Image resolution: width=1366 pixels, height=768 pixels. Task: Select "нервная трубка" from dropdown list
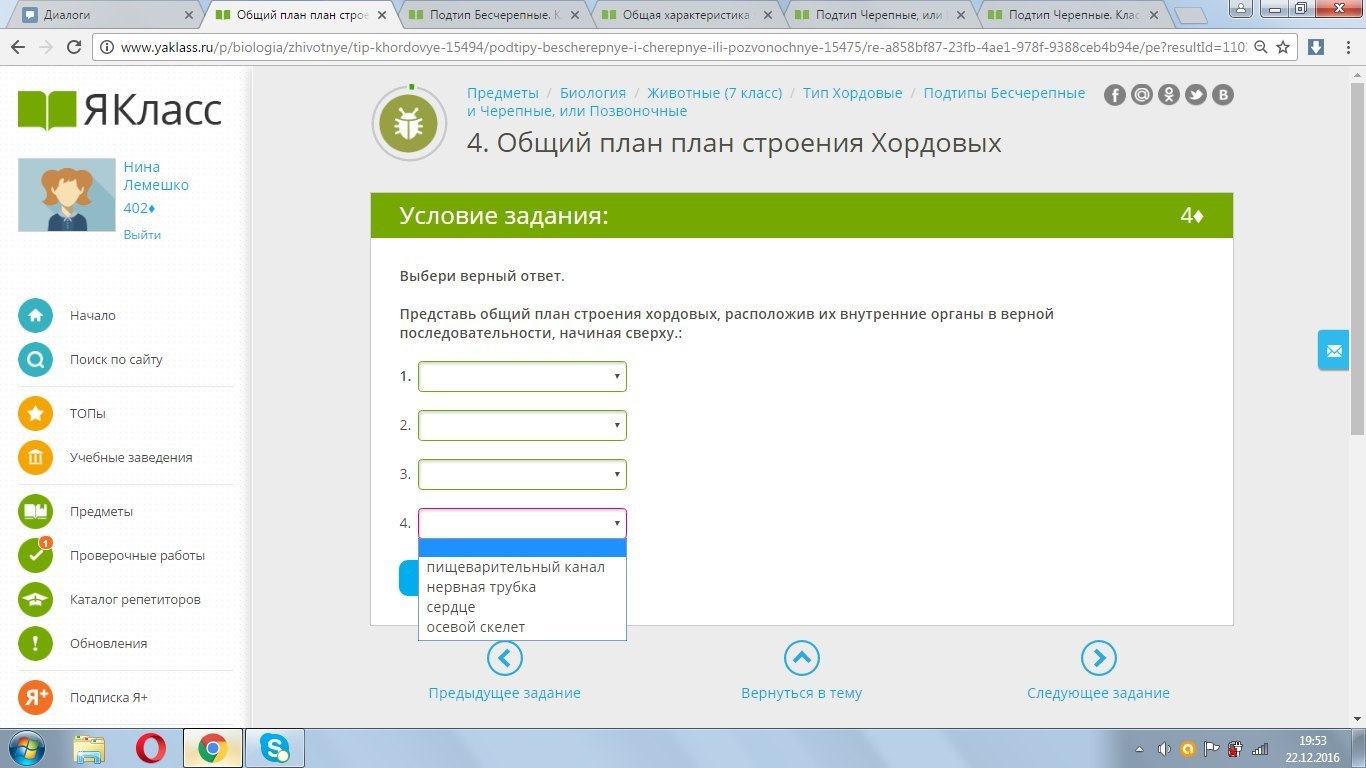click(481, 587)
